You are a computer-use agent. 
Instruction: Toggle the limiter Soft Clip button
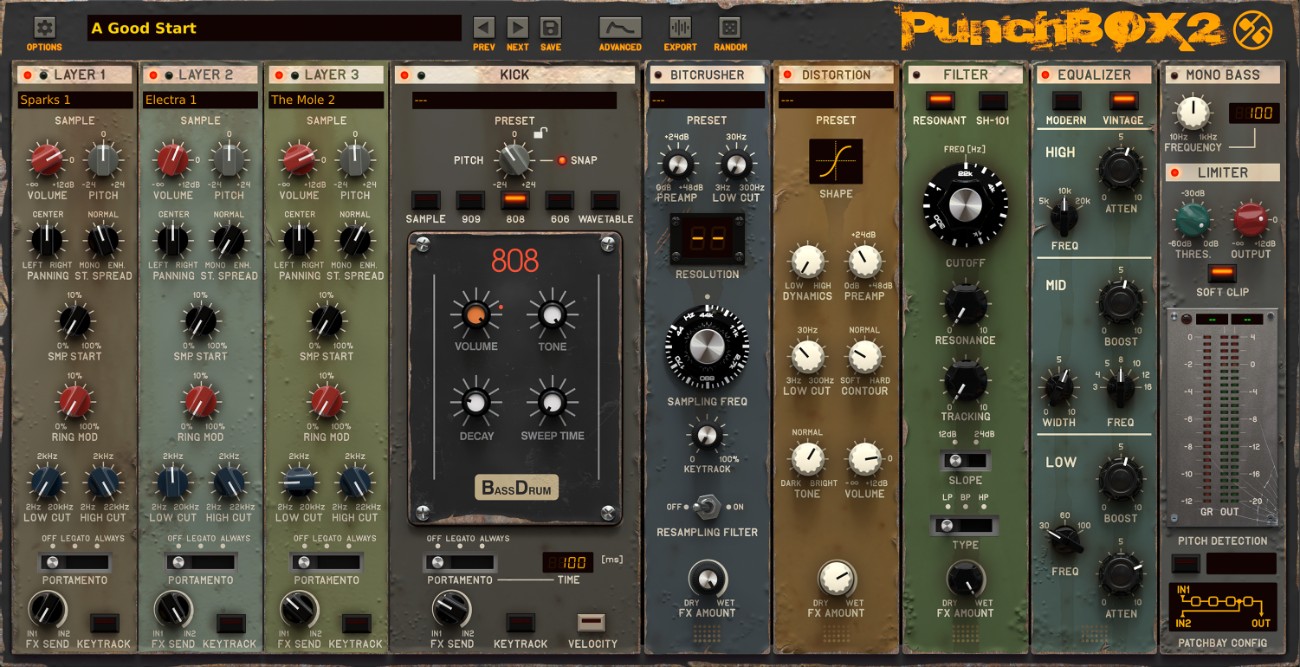pos(1222,273)
